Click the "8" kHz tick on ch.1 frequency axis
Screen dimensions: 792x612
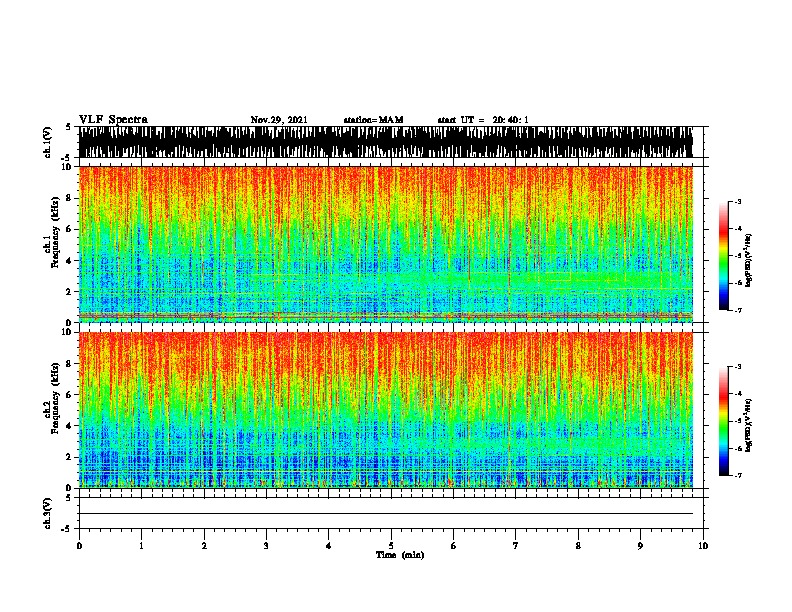click(x=70, y=198)
